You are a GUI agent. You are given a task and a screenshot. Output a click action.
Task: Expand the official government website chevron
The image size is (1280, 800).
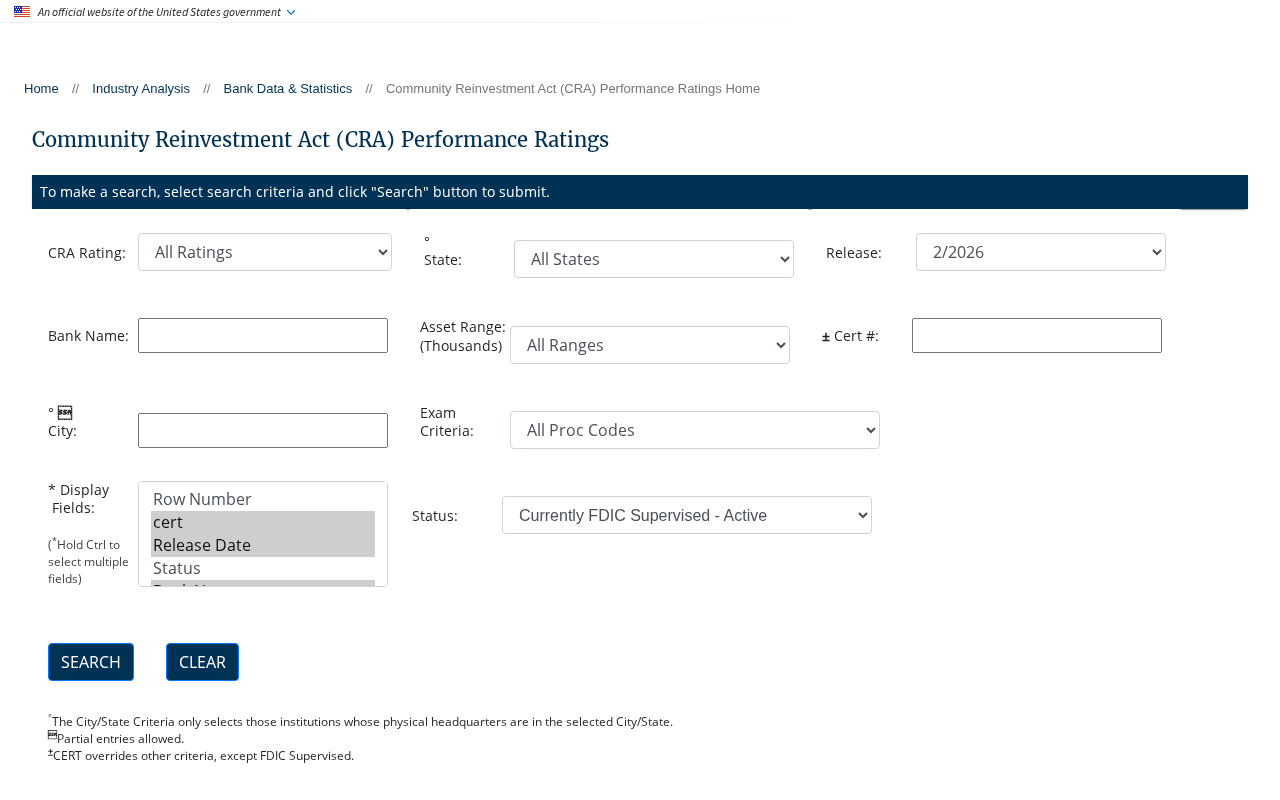point(291,12)
